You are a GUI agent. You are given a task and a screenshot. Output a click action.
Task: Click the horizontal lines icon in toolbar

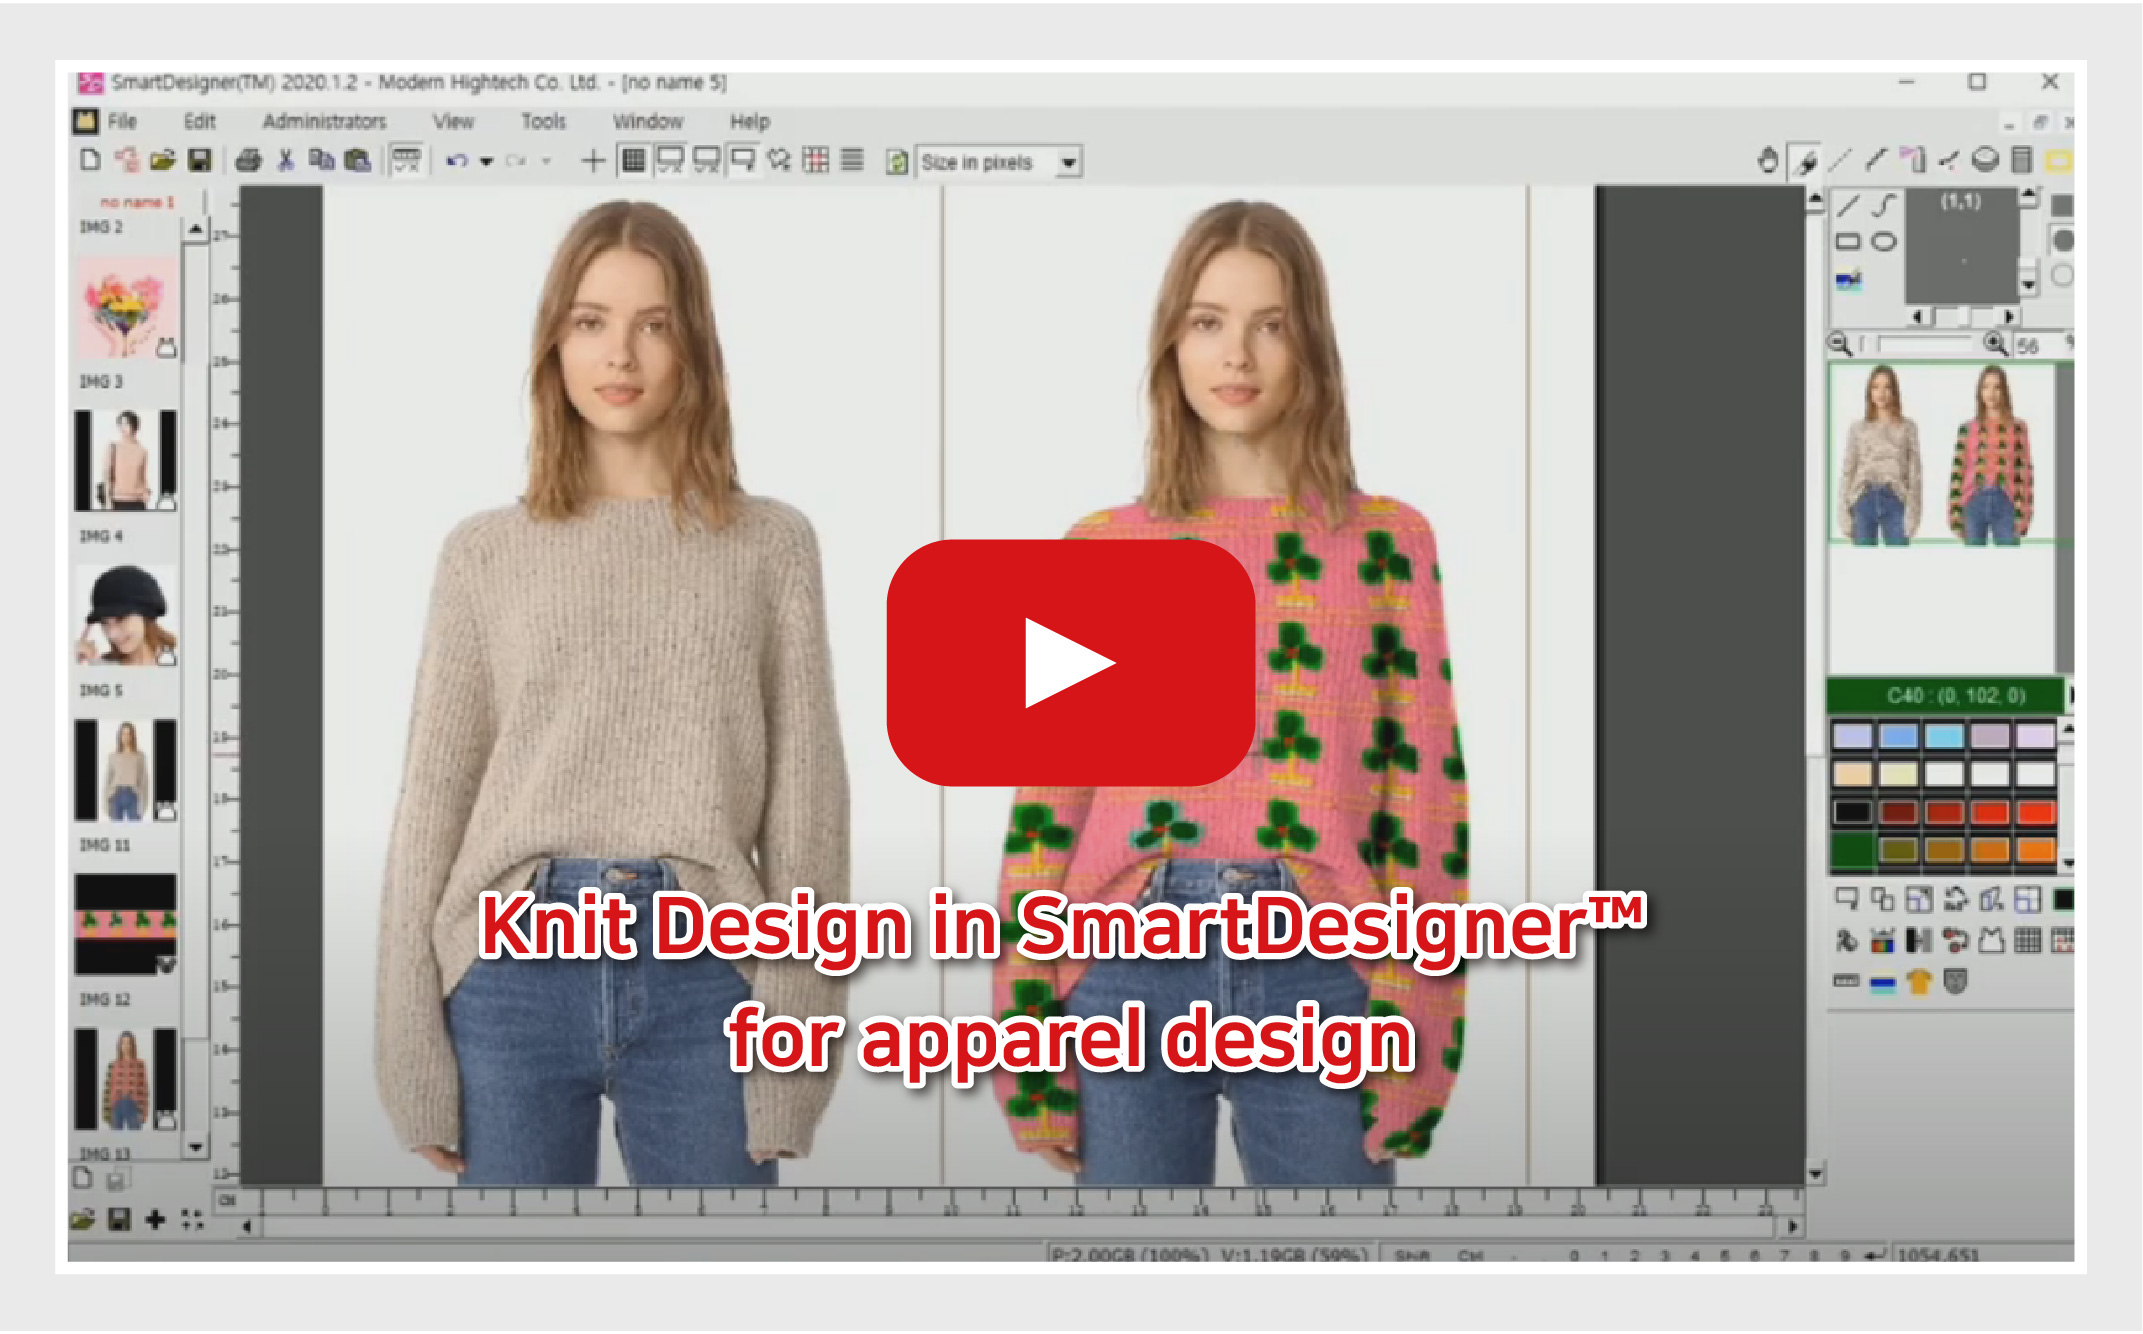pos(852,160)
